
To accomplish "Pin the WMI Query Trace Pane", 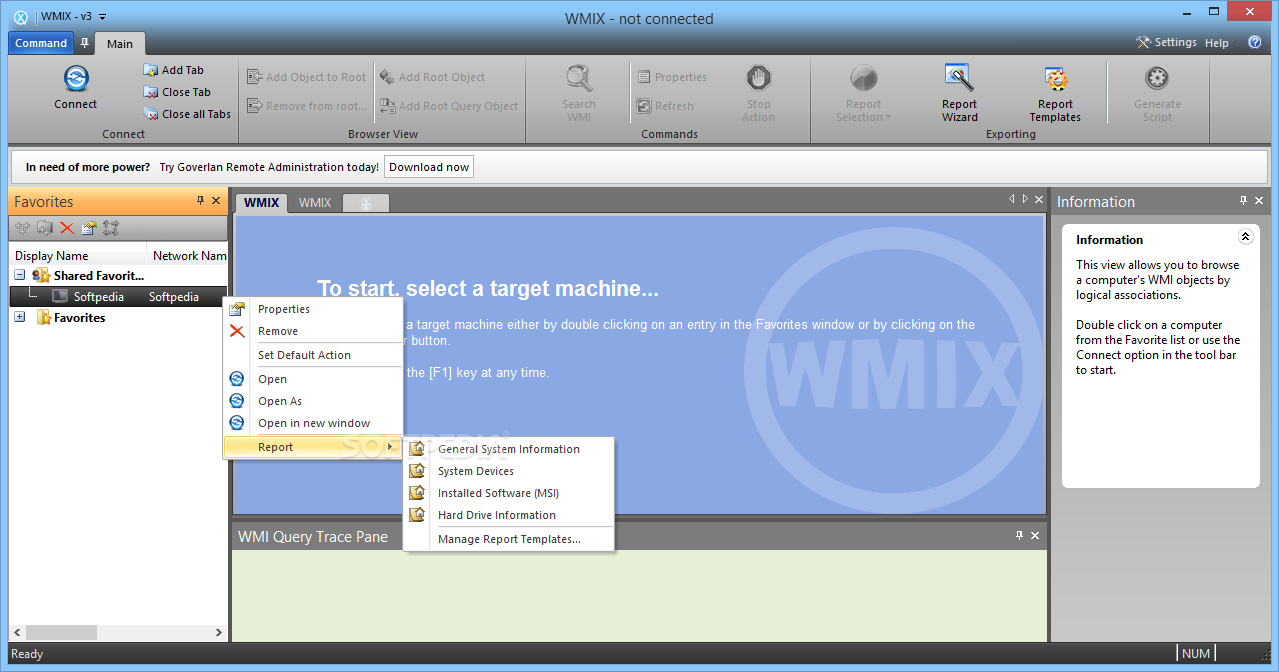I will [x=1019, y=536].
